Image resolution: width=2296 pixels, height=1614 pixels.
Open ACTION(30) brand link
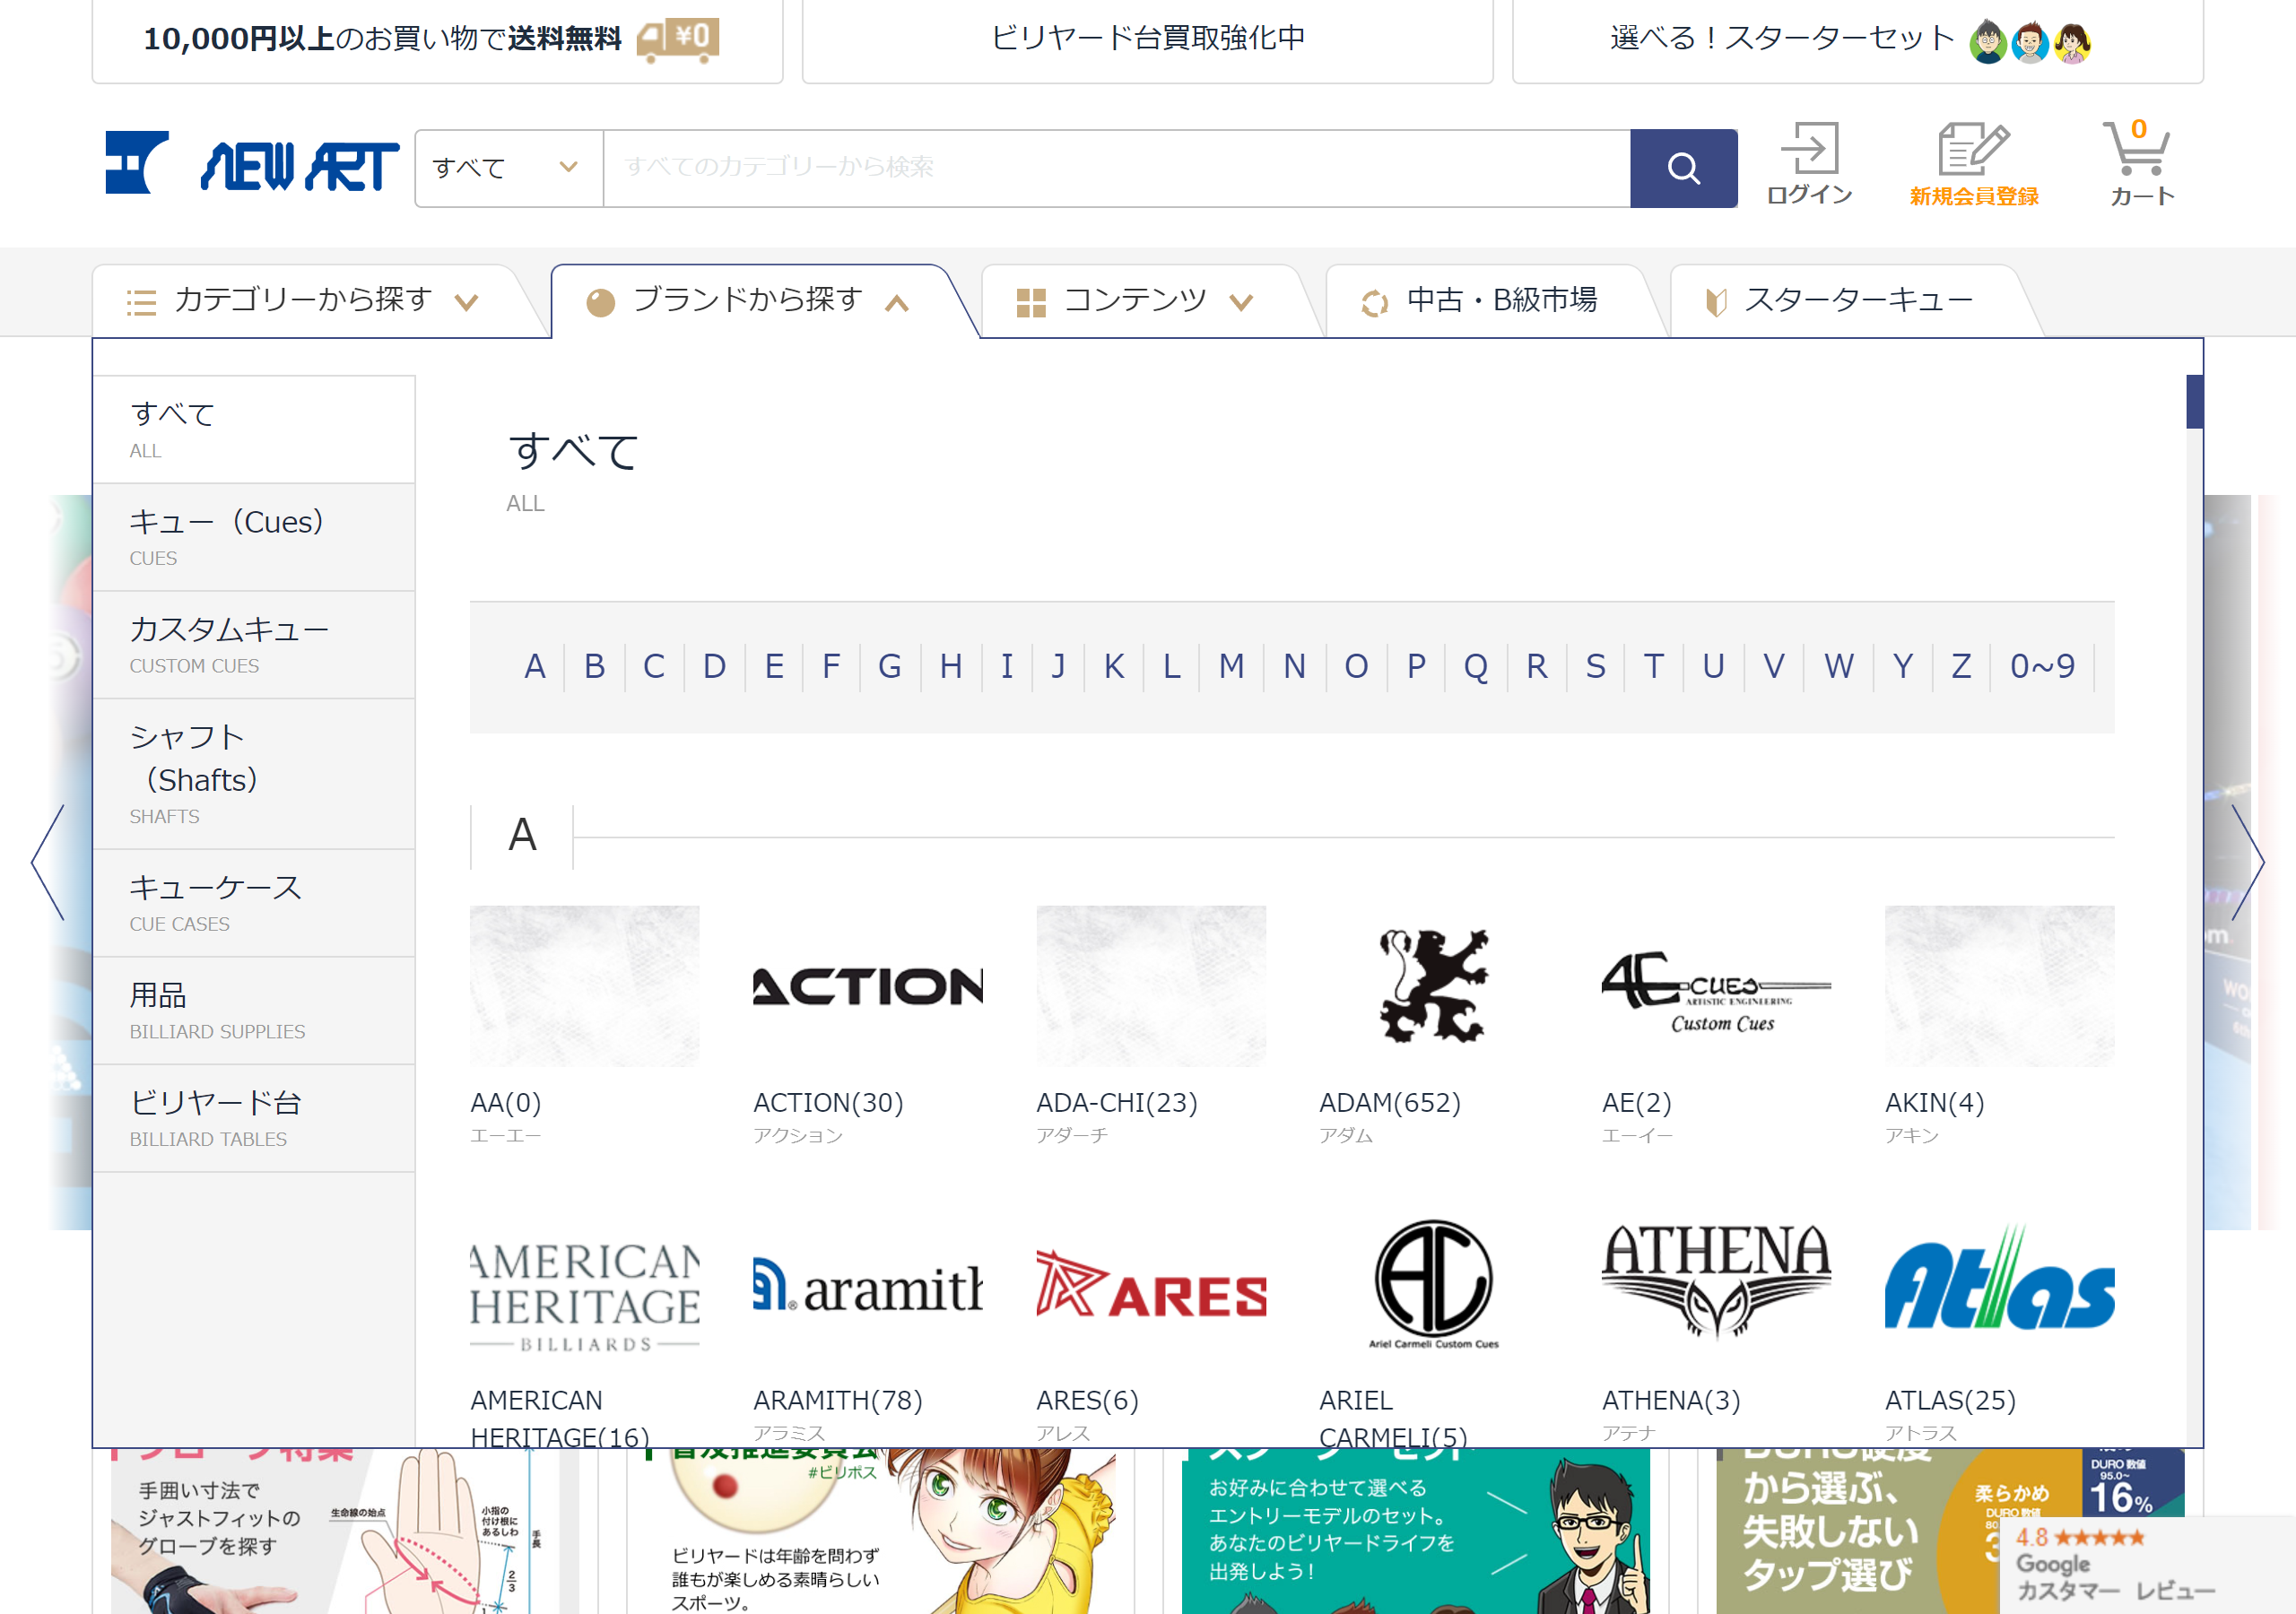pyautogui.click(x=828, y=1103)
